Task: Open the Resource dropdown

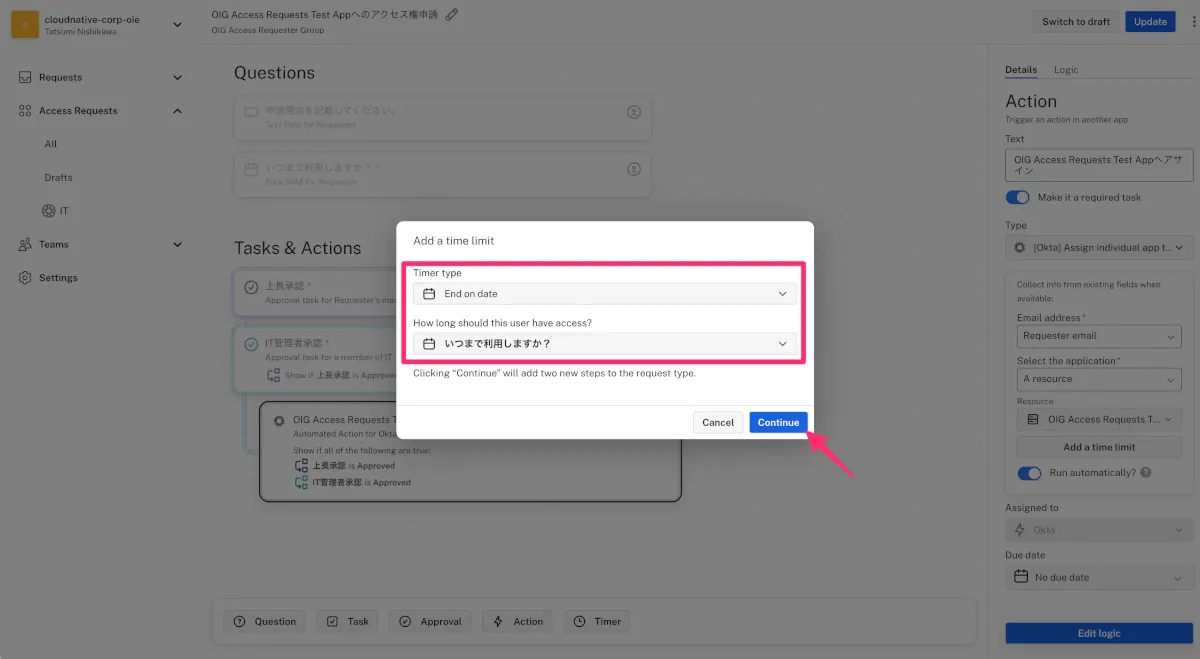Action: pos(1099,420)
